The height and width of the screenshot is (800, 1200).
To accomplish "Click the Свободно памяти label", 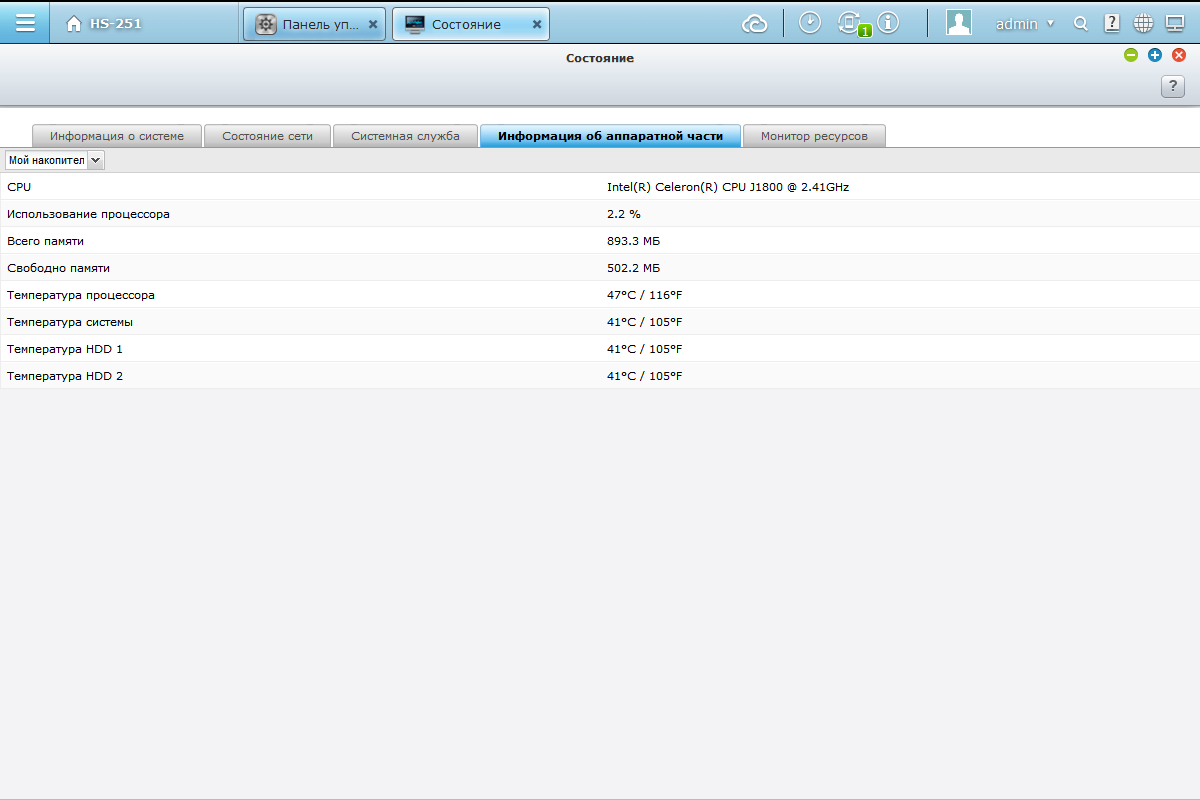I will [58, 268].
